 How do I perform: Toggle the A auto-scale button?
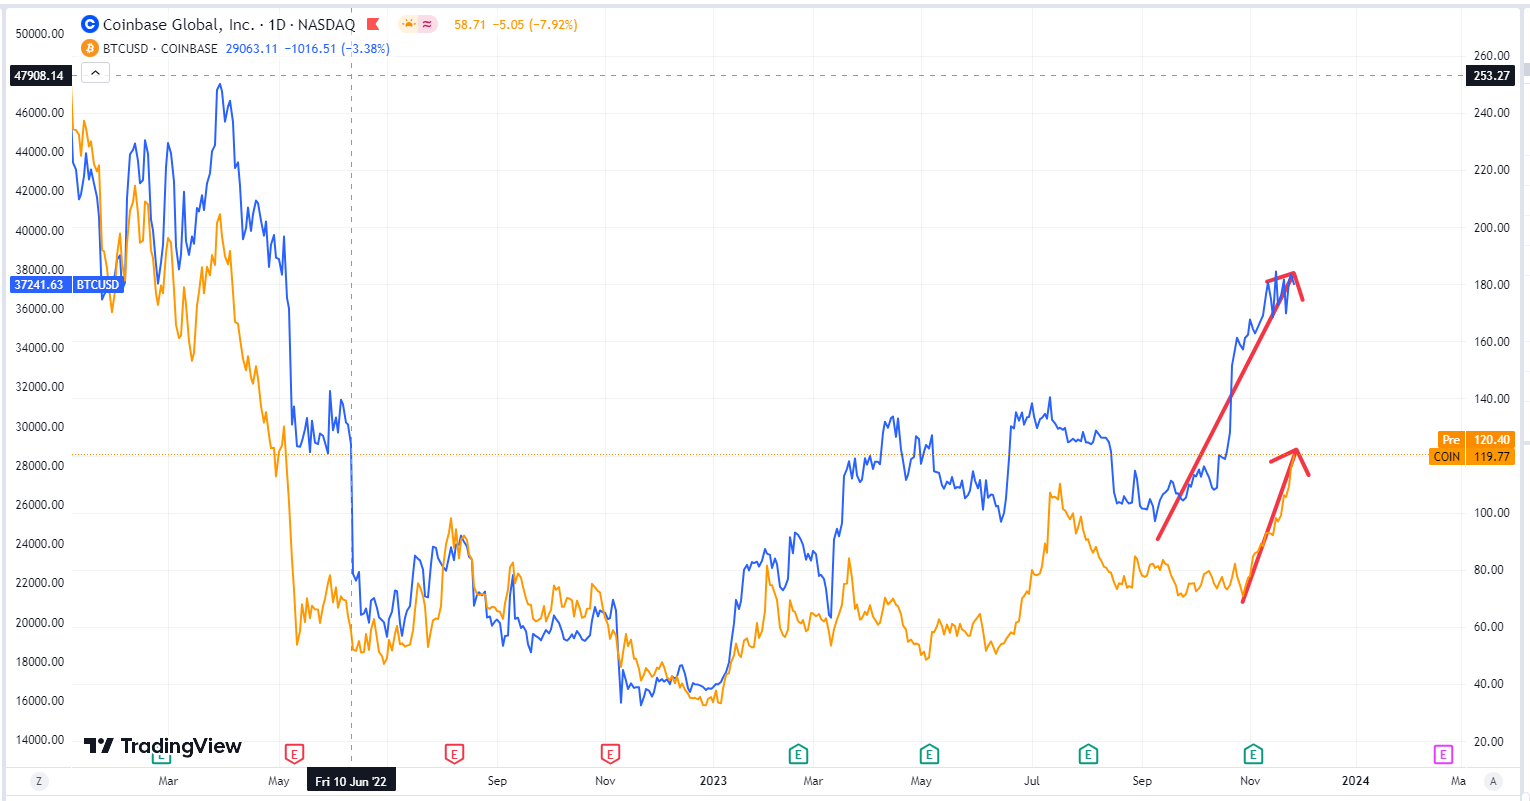(x=1494, y=781)
